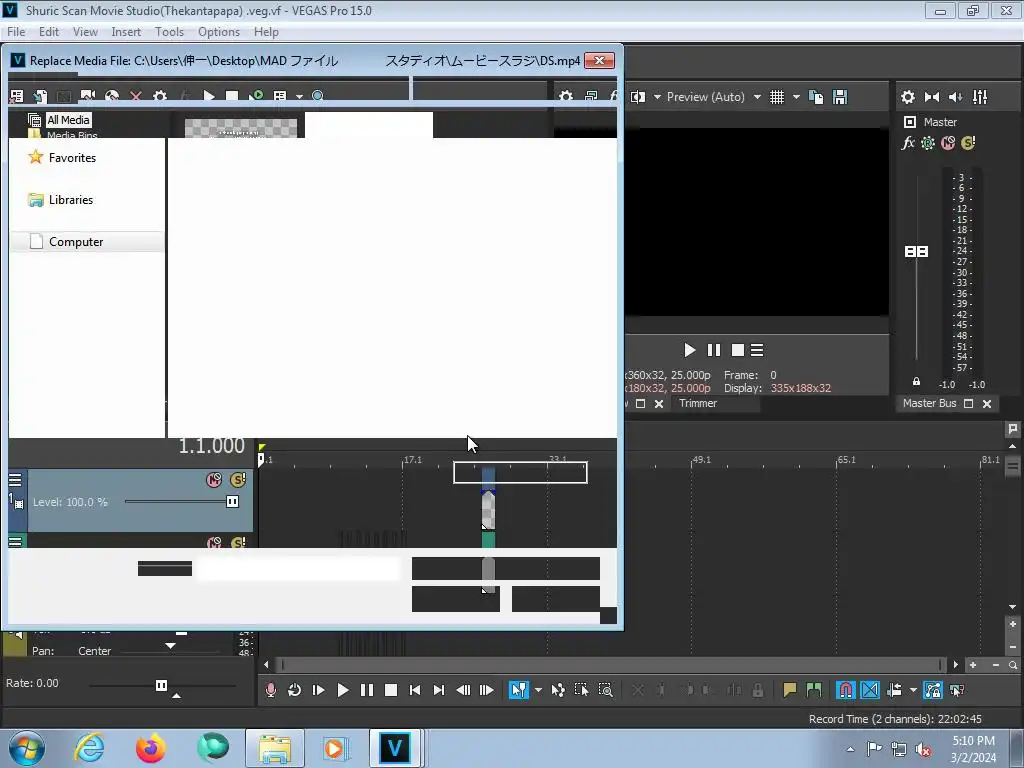This screenshot has height=768, width=1024.
Task: Click the Master automation settings icon
Action: click(928, 143)
